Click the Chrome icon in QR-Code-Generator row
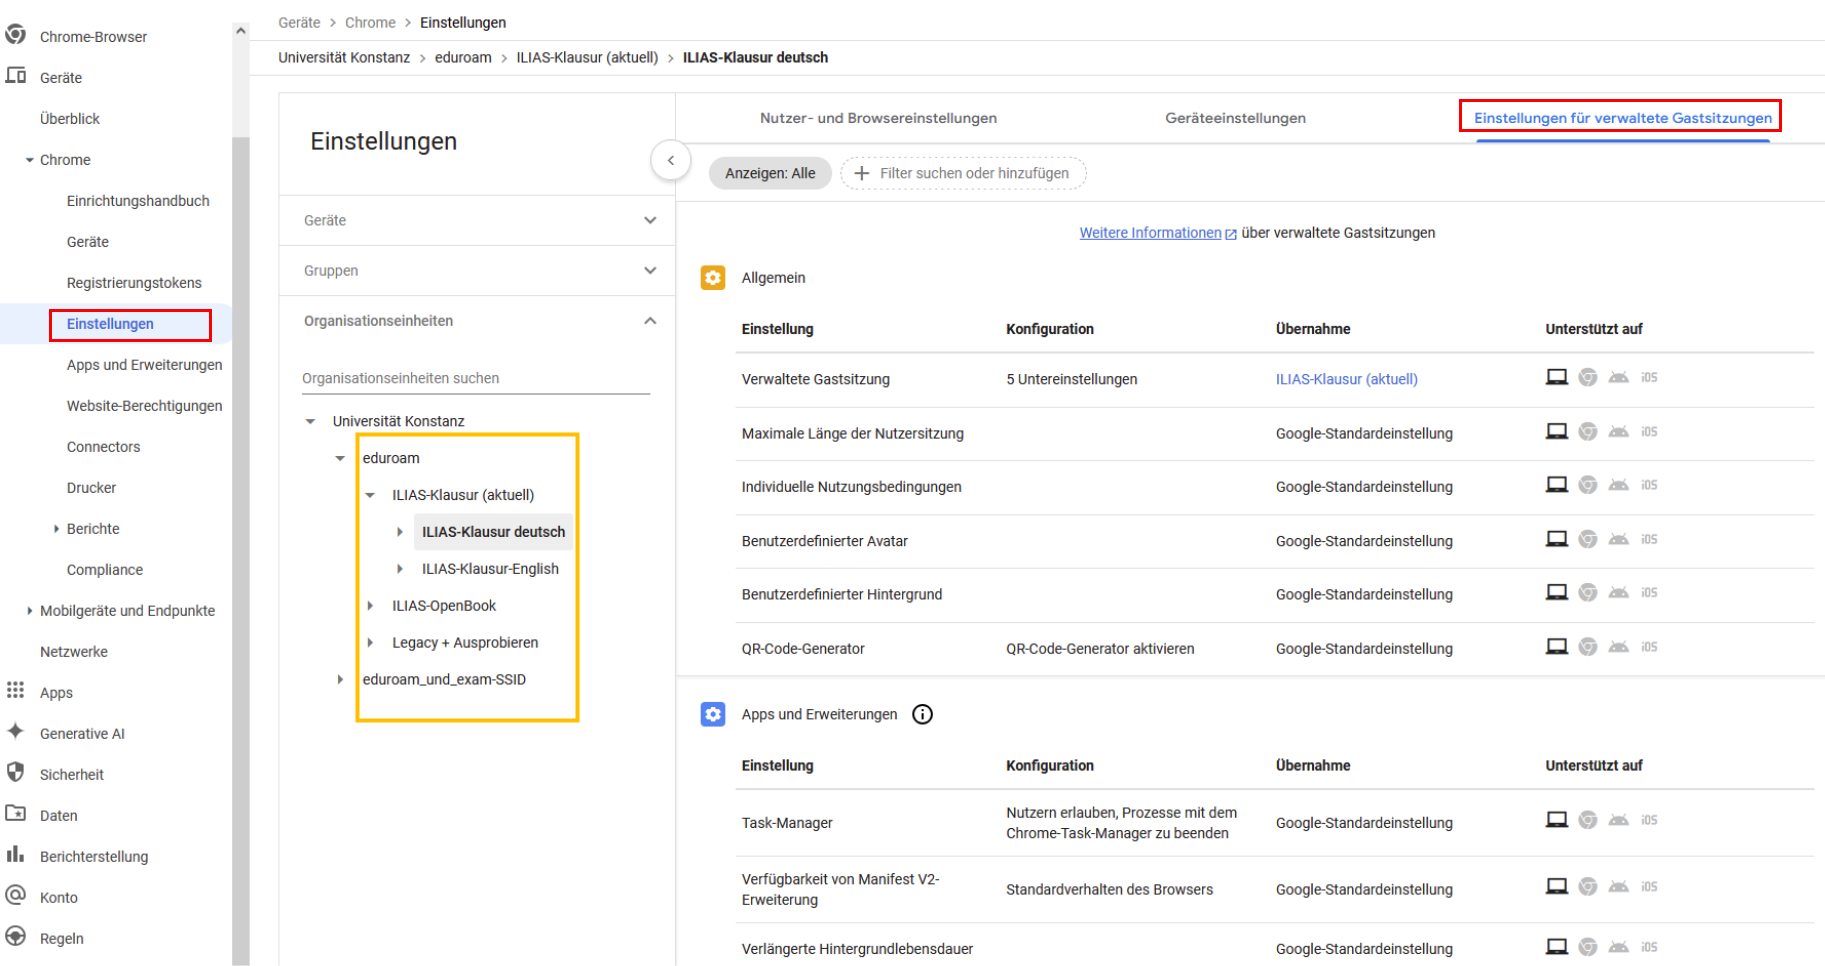The height and width of the screenshot is (966, 1825). pyautogui.click(x=1588, y=646)
